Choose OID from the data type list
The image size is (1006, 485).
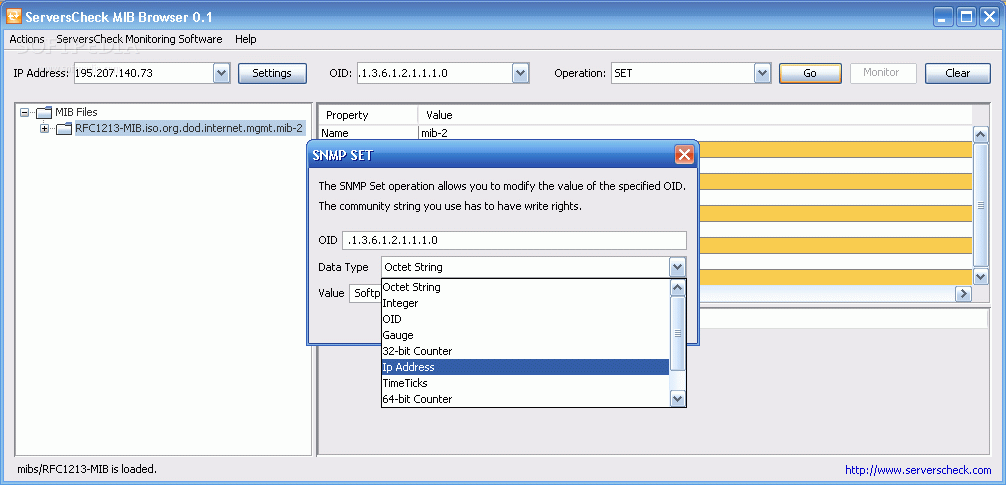click(x=525, y=319)
